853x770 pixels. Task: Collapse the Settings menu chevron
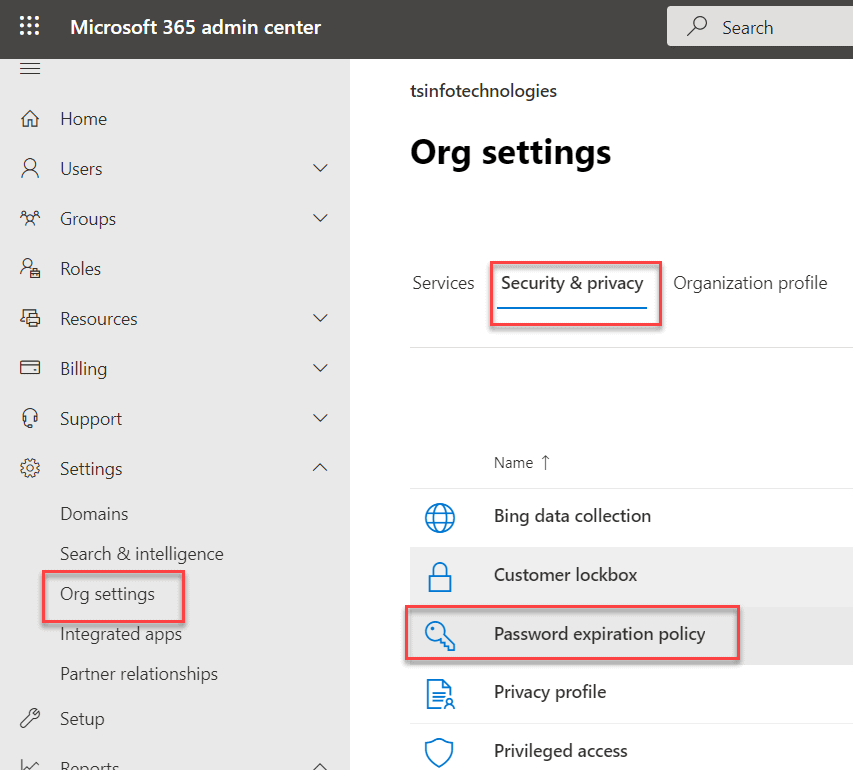[320, 467]
